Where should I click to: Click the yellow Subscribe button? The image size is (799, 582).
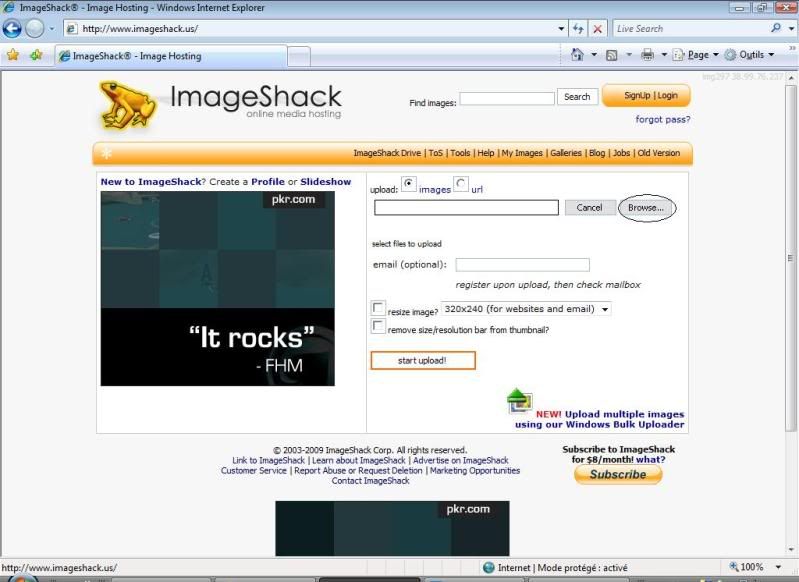click(x=618, y=474)
